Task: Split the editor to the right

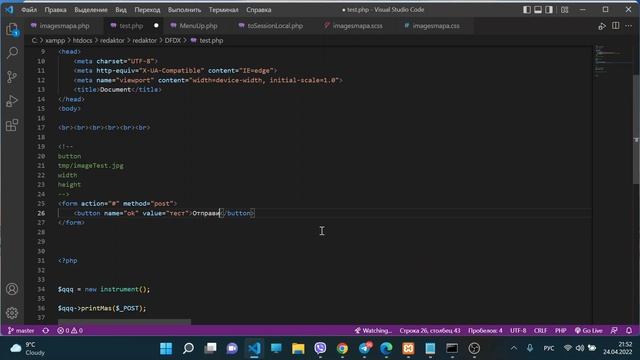Action: 616,26
